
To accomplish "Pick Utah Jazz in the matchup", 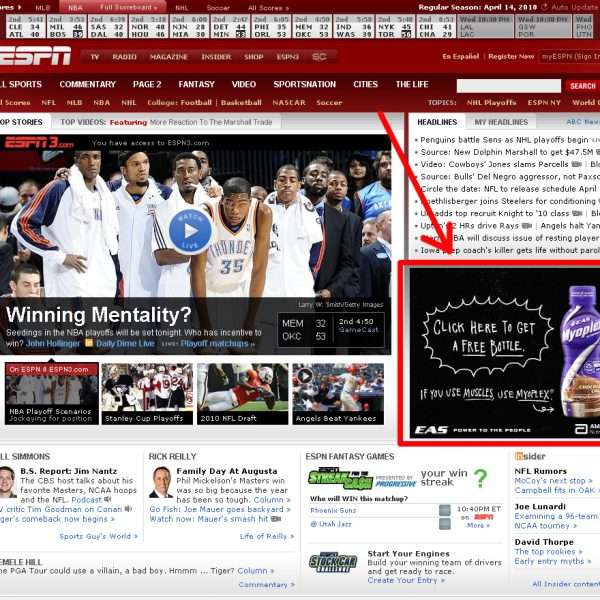I will click(x=445, y=524).
